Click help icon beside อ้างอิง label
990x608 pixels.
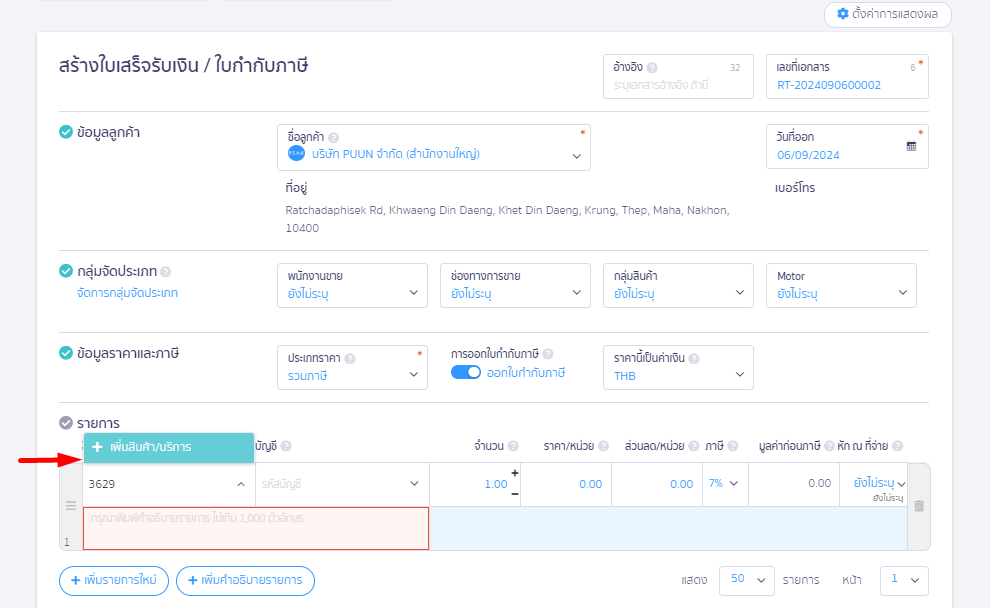pyautogui.click(x=652, y=68)
